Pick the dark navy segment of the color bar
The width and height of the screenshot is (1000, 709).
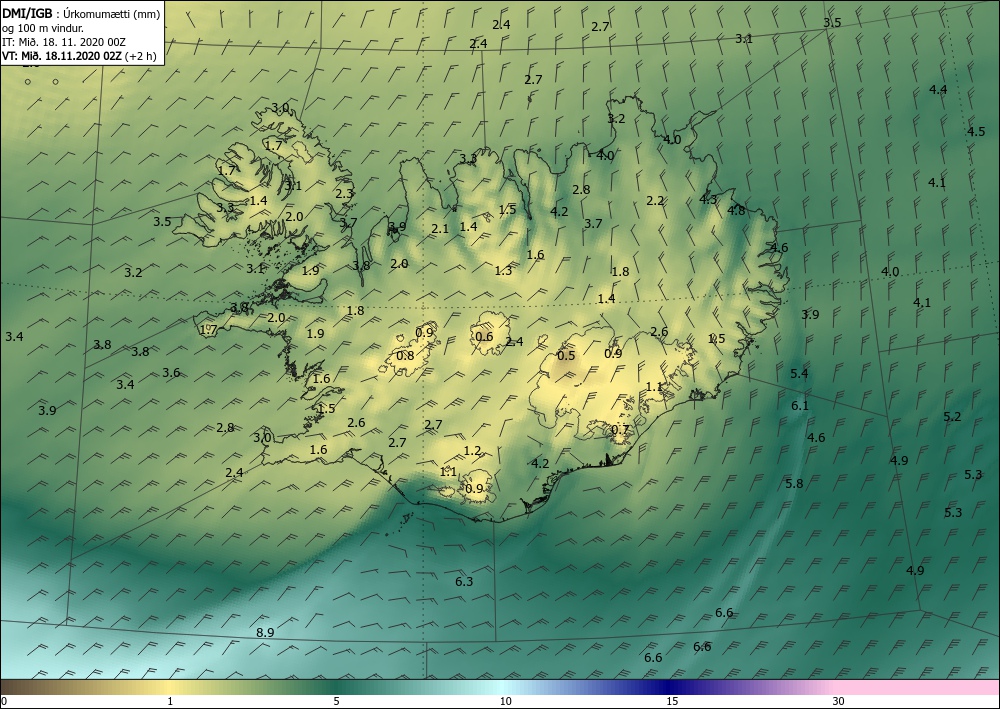666,687
